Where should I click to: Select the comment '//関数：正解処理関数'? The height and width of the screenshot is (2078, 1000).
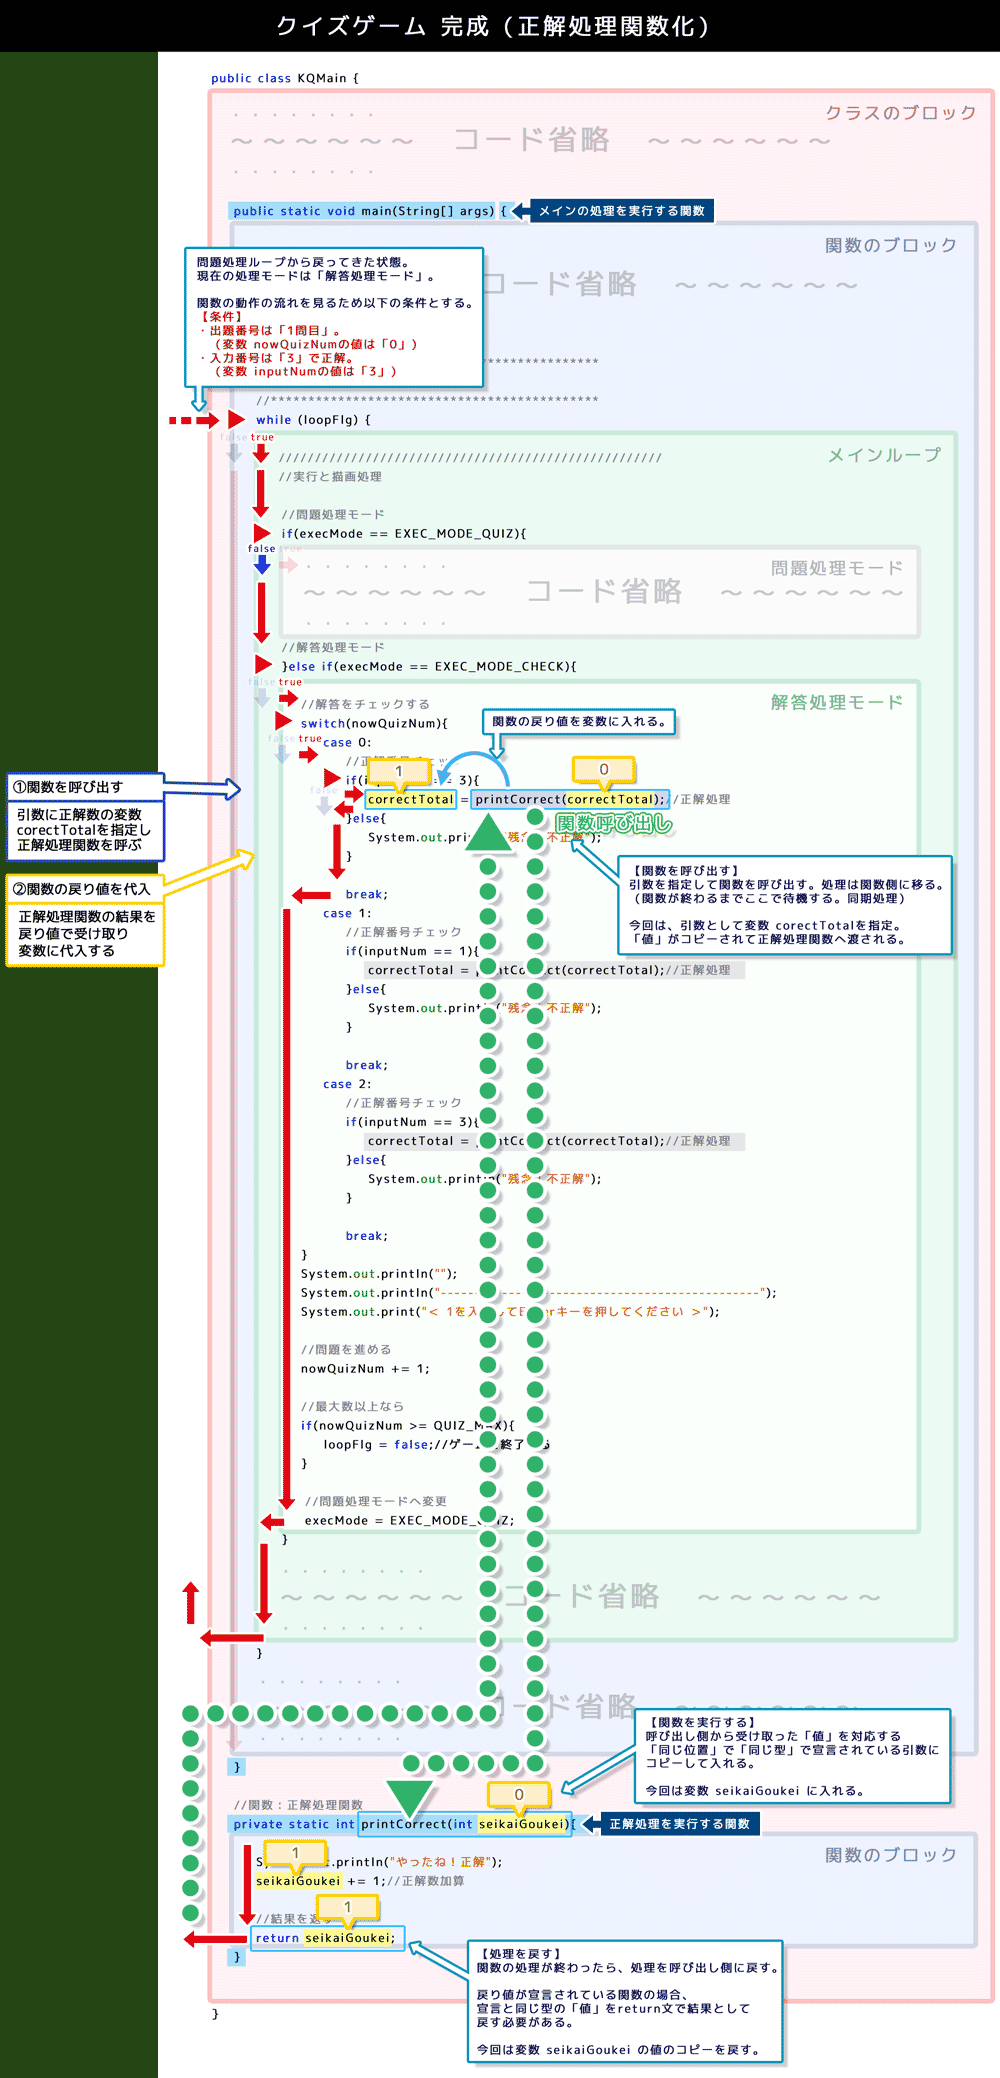coord(298,1805)
